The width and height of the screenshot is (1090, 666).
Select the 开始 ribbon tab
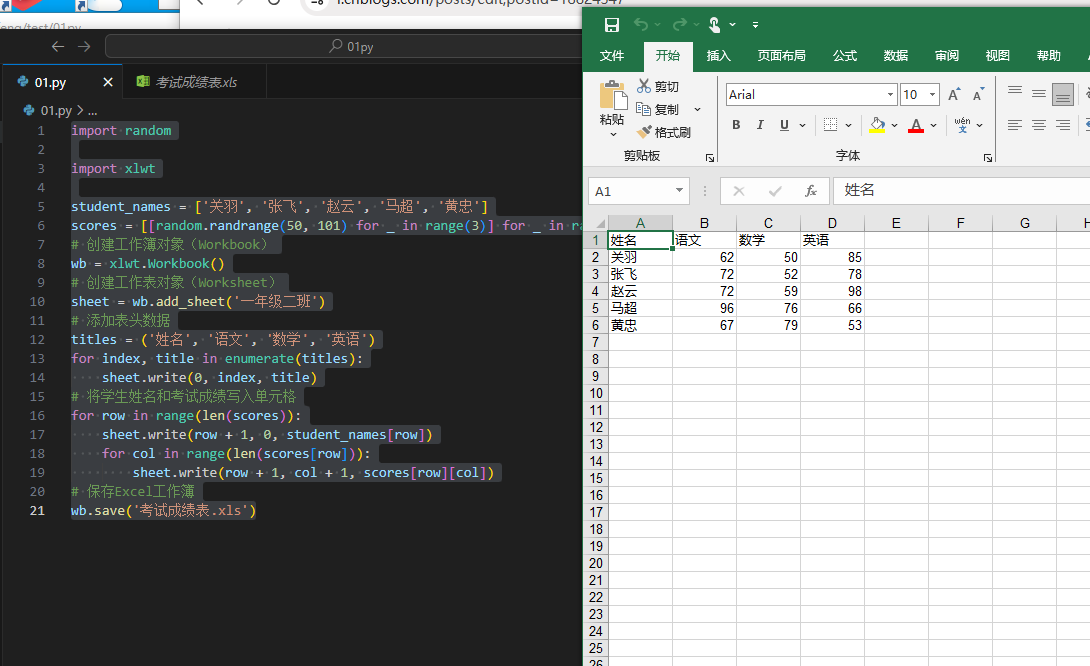[x=667, y=56]
